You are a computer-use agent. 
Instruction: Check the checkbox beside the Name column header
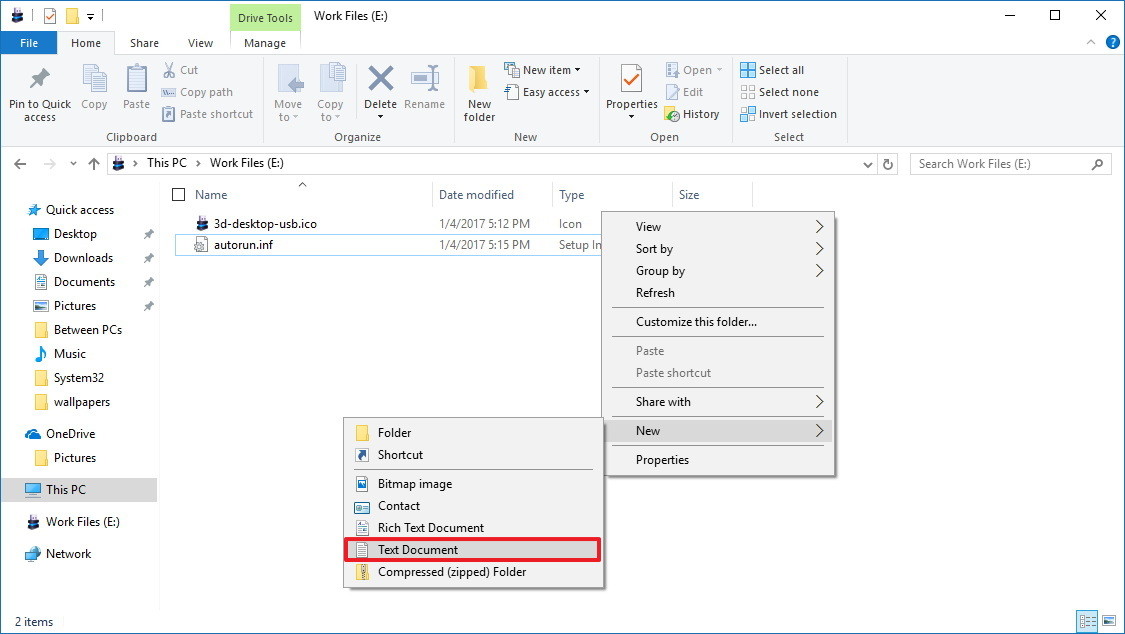point(180,194)
